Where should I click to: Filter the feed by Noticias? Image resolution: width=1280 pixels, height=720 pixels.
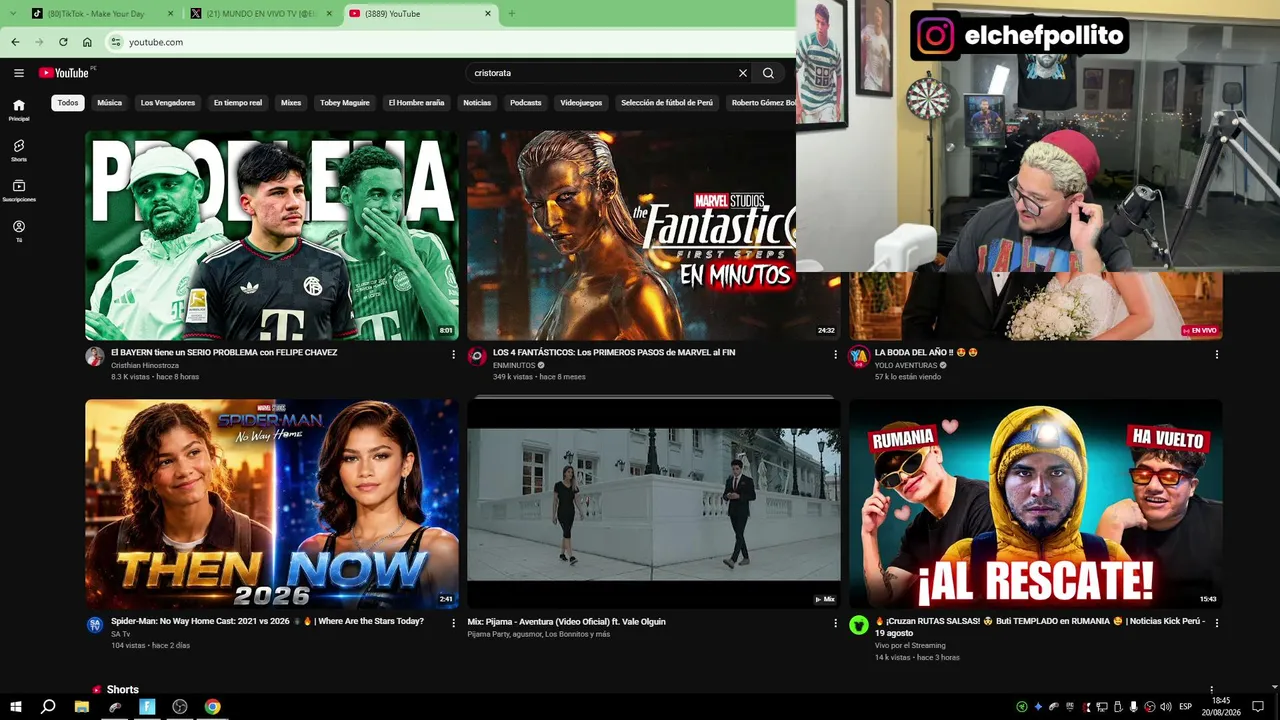tap(477, 103)
